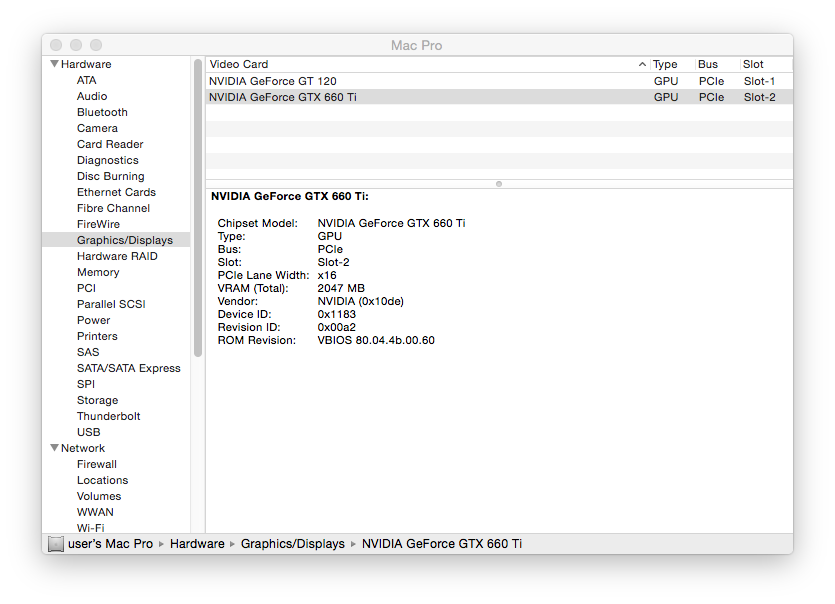Select the Network category heading
This screenshot has height=604, width=835.
pyautogui.click(x=83, y=448)
